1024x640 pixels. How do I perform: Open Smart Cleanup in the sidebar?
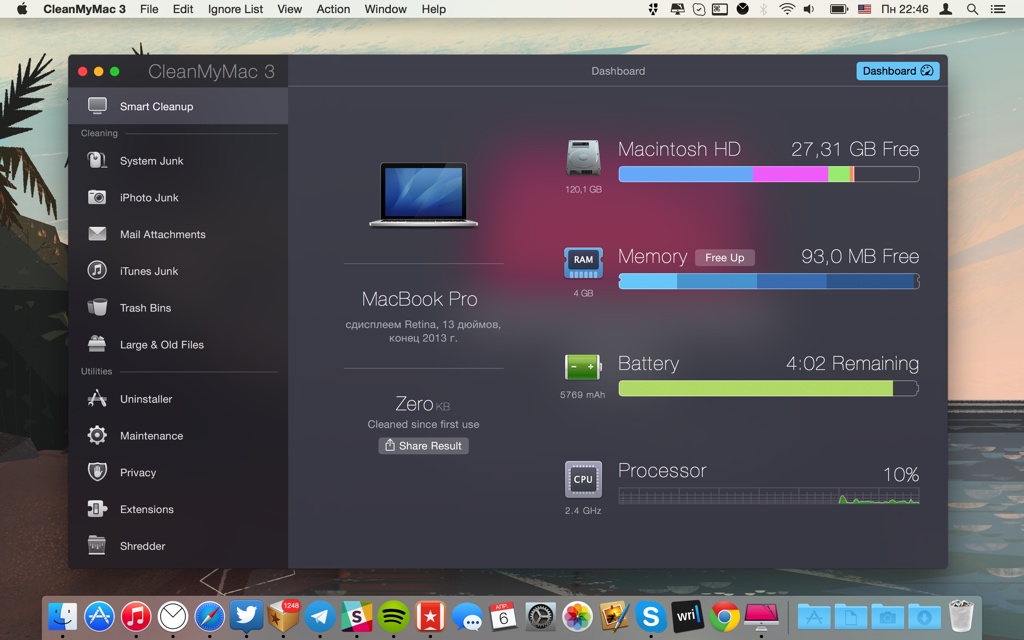[178, 106]
